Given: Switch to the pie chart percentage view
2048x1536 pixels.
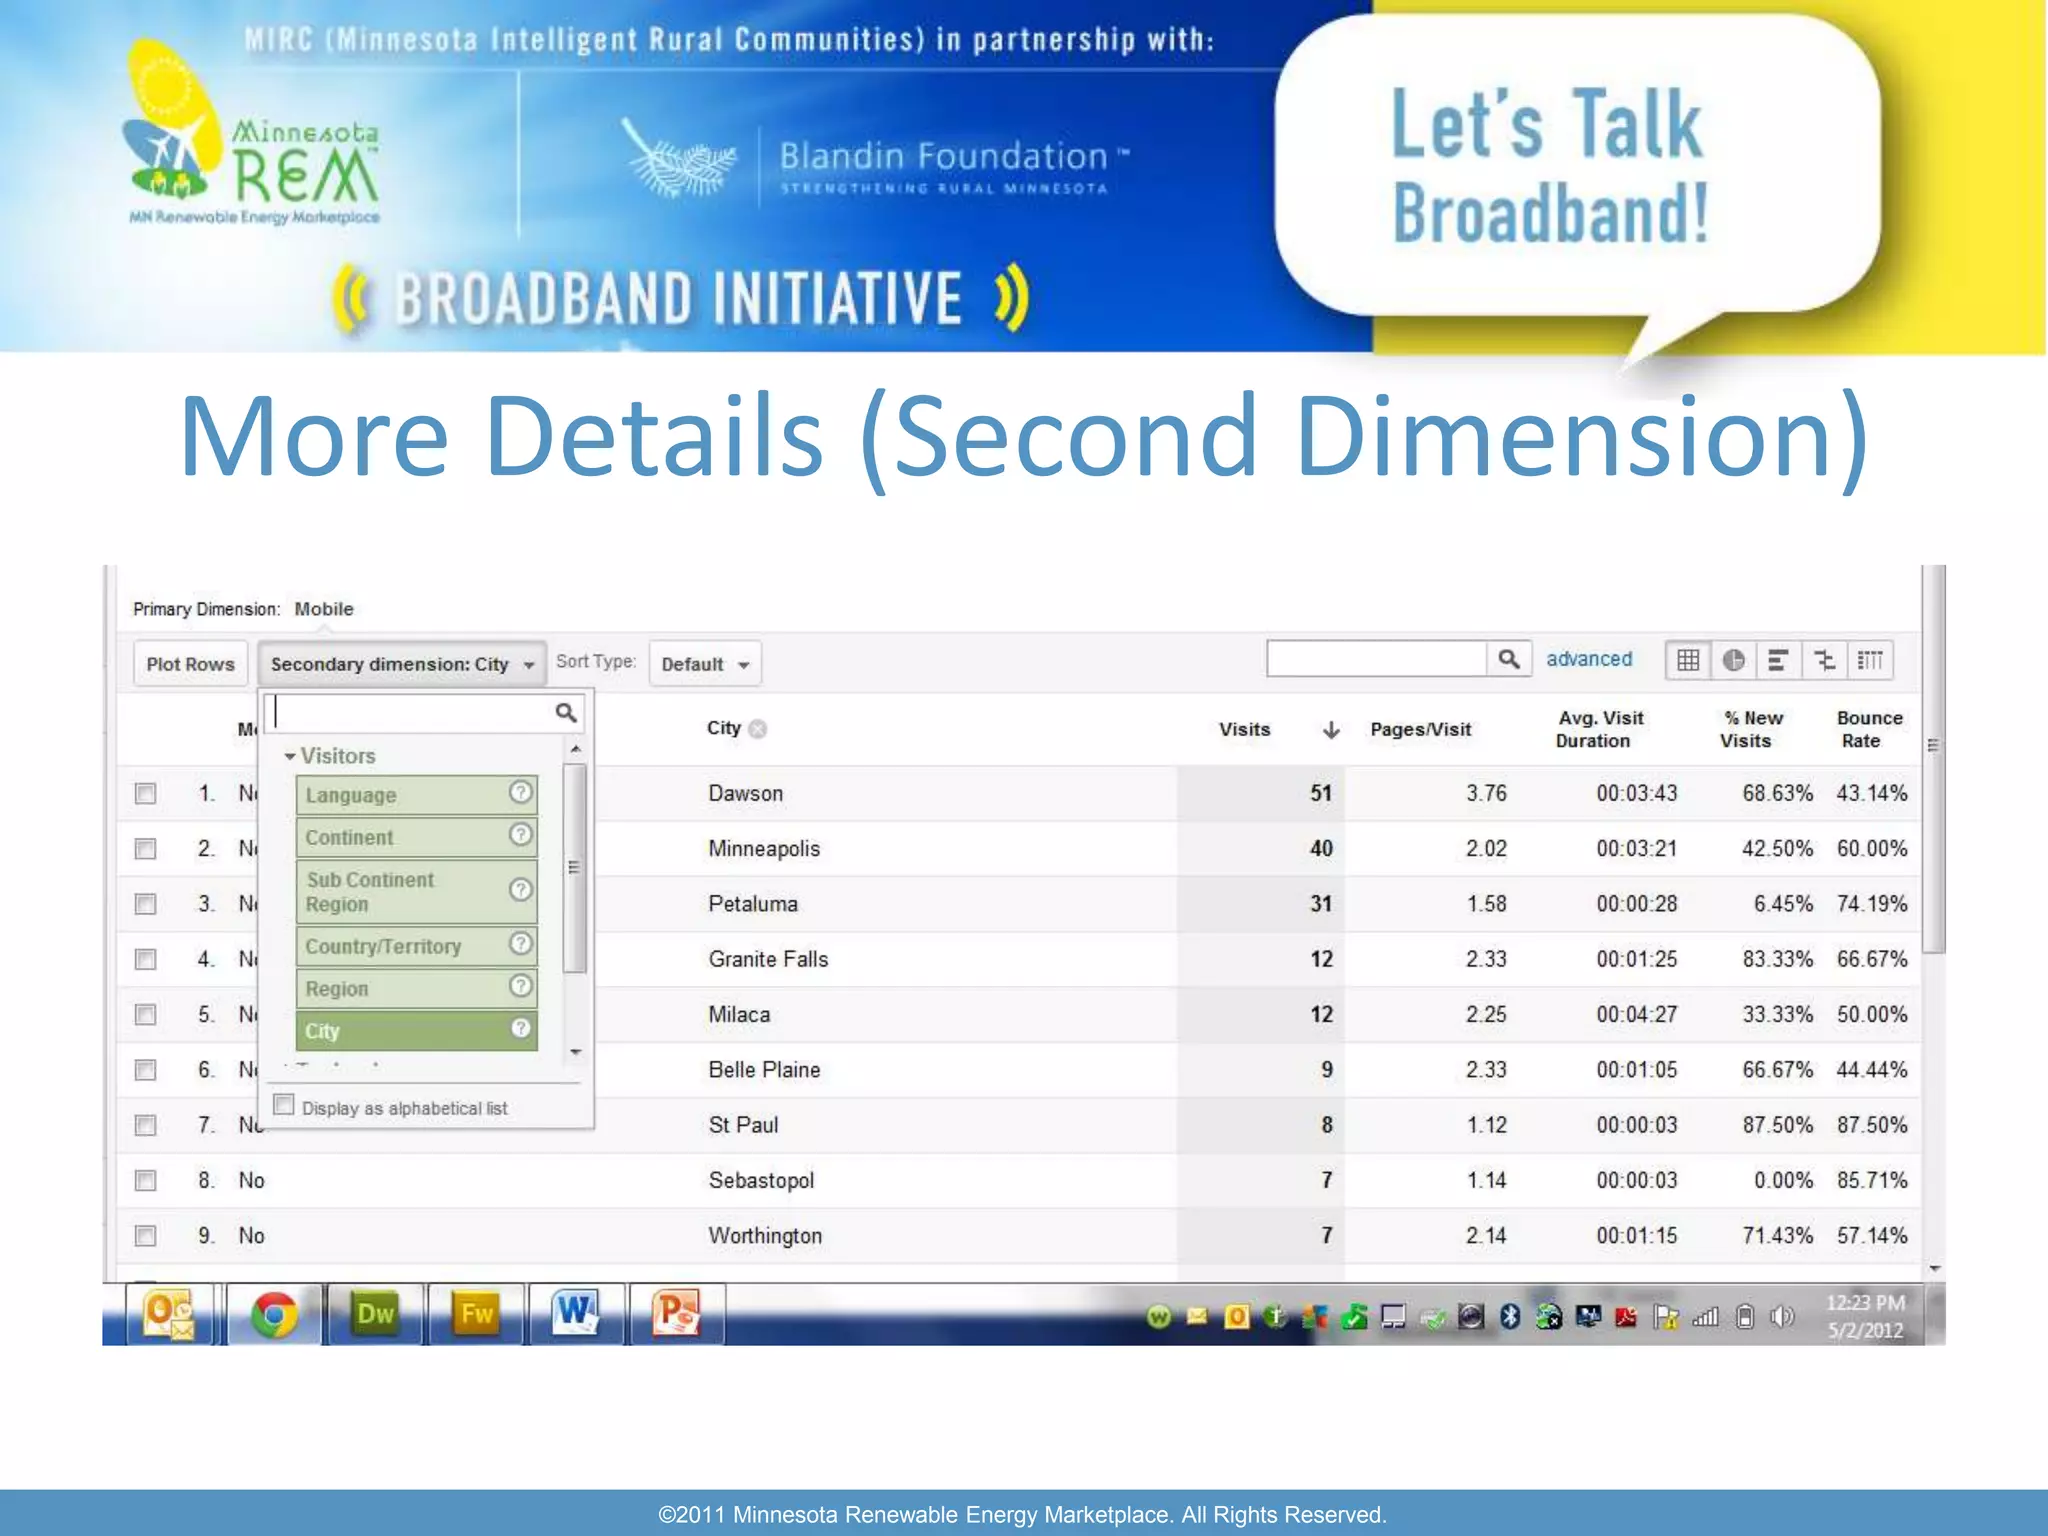Looking at the screenshot, I should pos(1733,660).
